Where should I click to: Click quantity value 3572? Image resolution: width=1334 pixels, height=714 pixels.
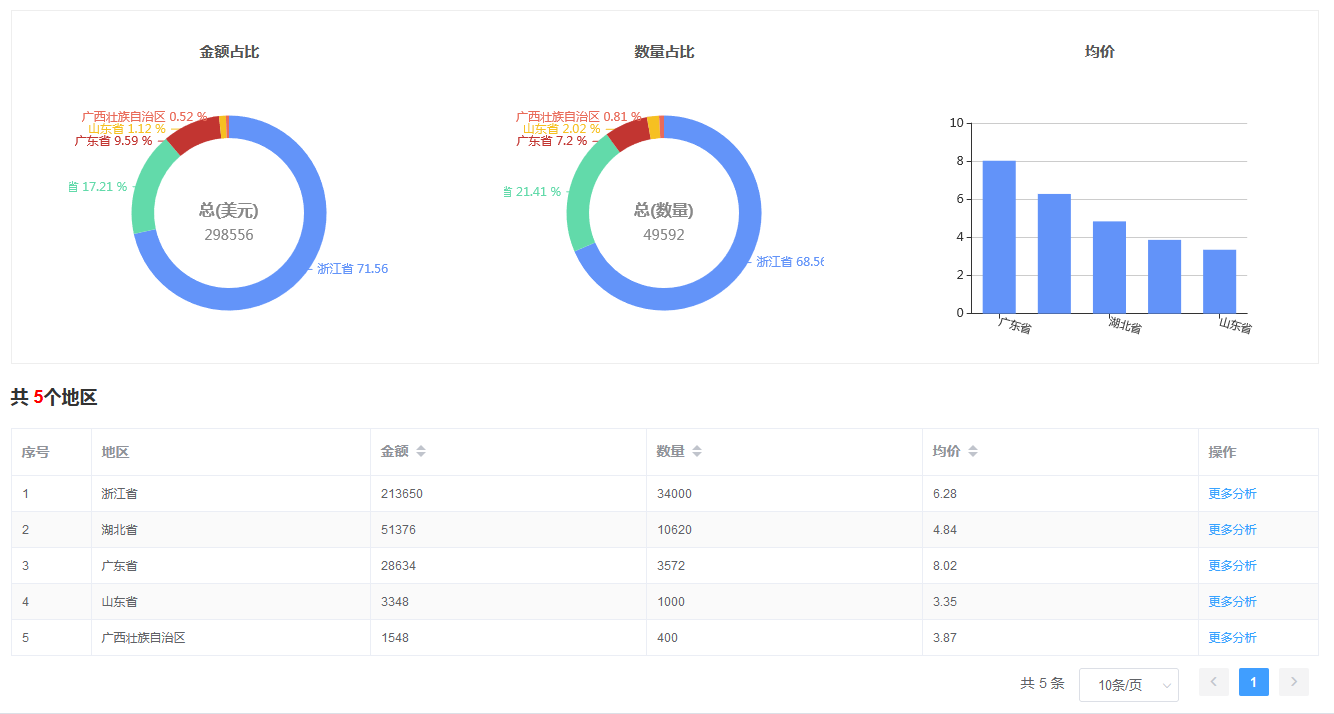coord(671,566)
